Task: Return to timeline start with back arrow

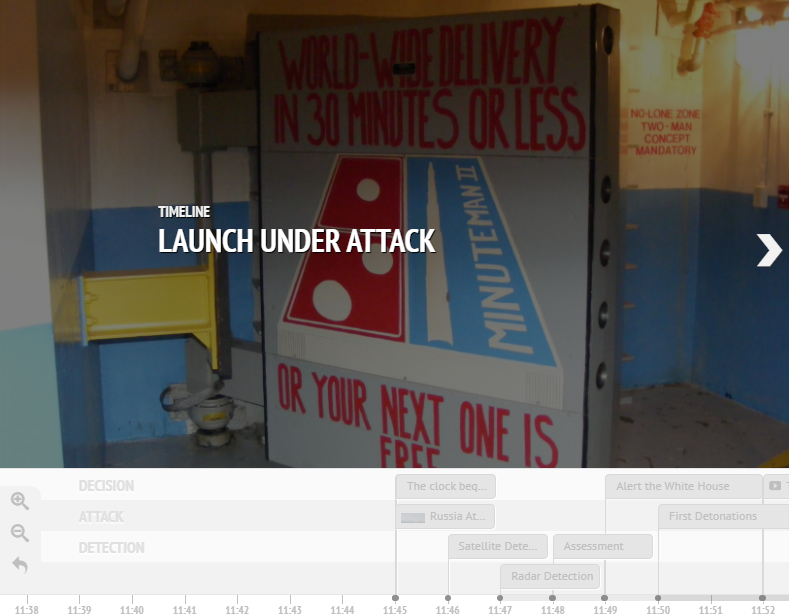Action: (20, 565)
